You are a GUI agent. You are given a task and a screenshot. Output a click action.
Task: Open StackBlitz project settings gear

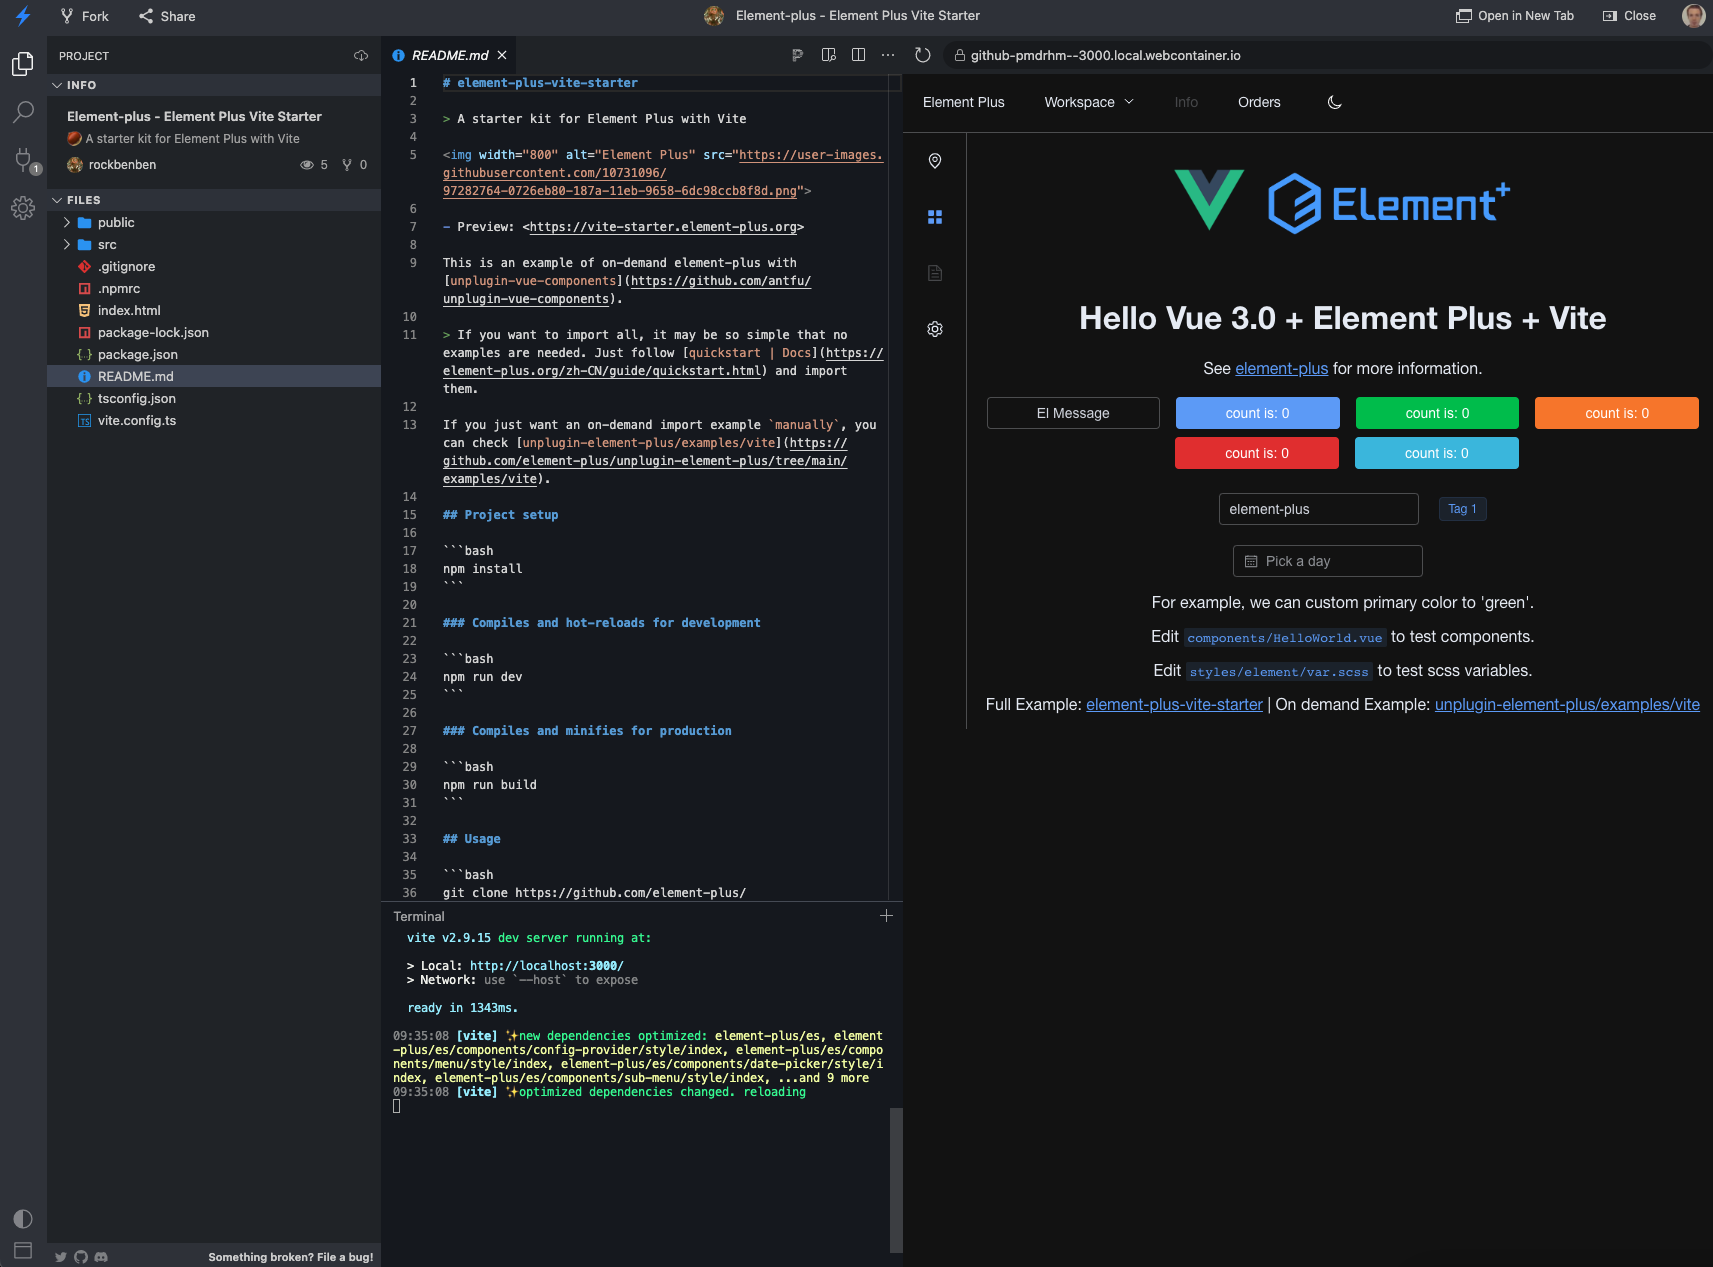coord(22,208)
